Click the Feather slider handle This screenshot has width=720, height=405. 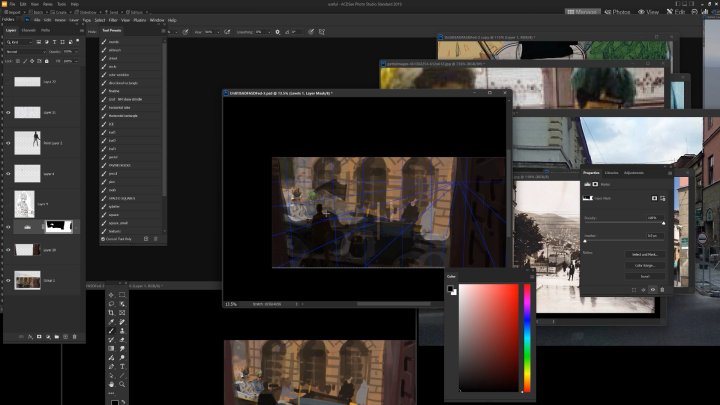coord(585,241)
